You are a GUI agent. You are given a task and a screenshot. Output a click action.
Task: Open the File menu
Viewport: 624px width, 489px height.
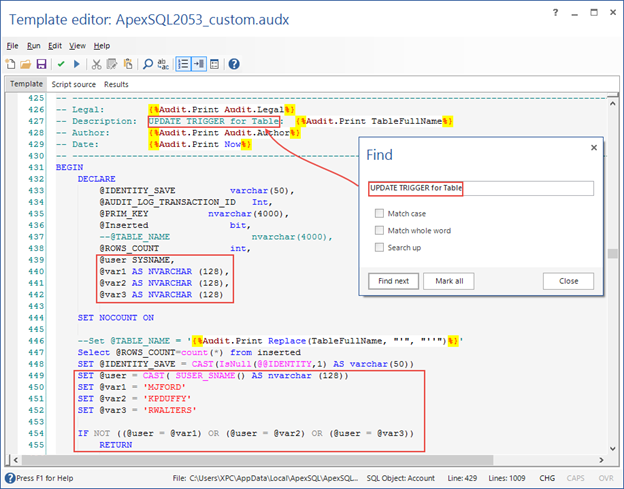tap(12, 46)
